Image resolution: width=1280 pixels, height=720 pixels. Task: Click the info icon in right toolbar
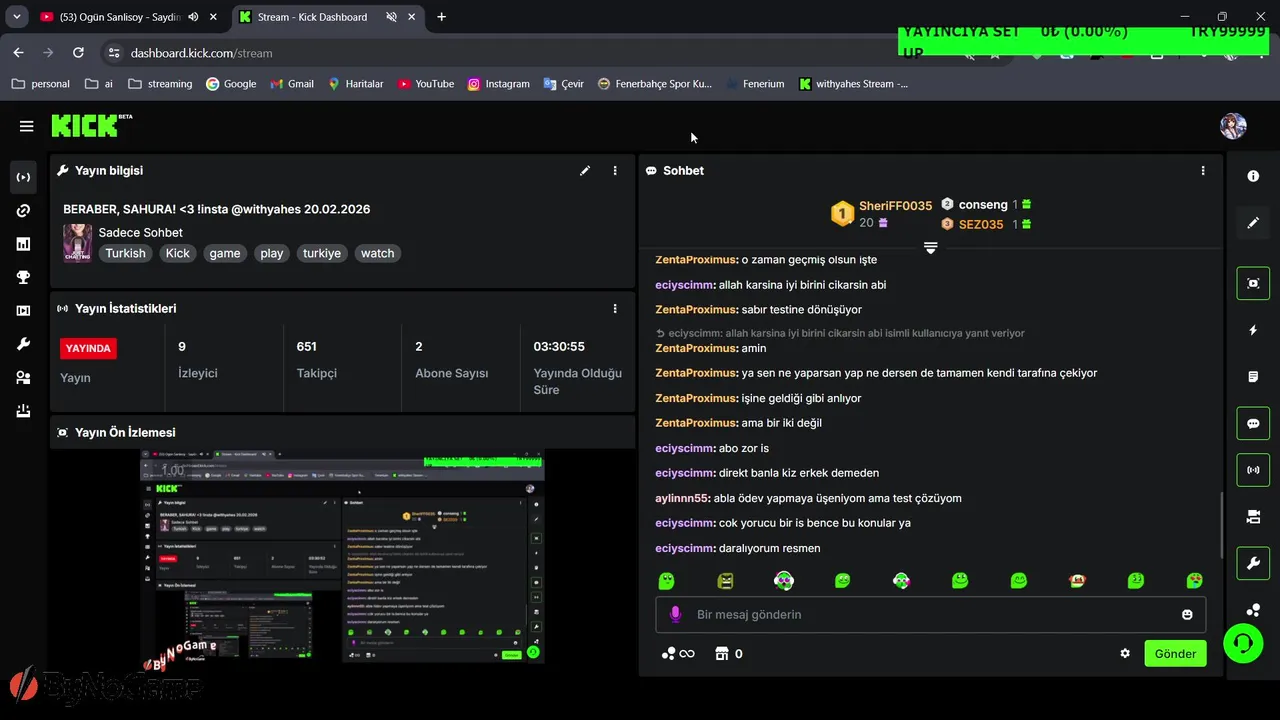pos(1253,176)
